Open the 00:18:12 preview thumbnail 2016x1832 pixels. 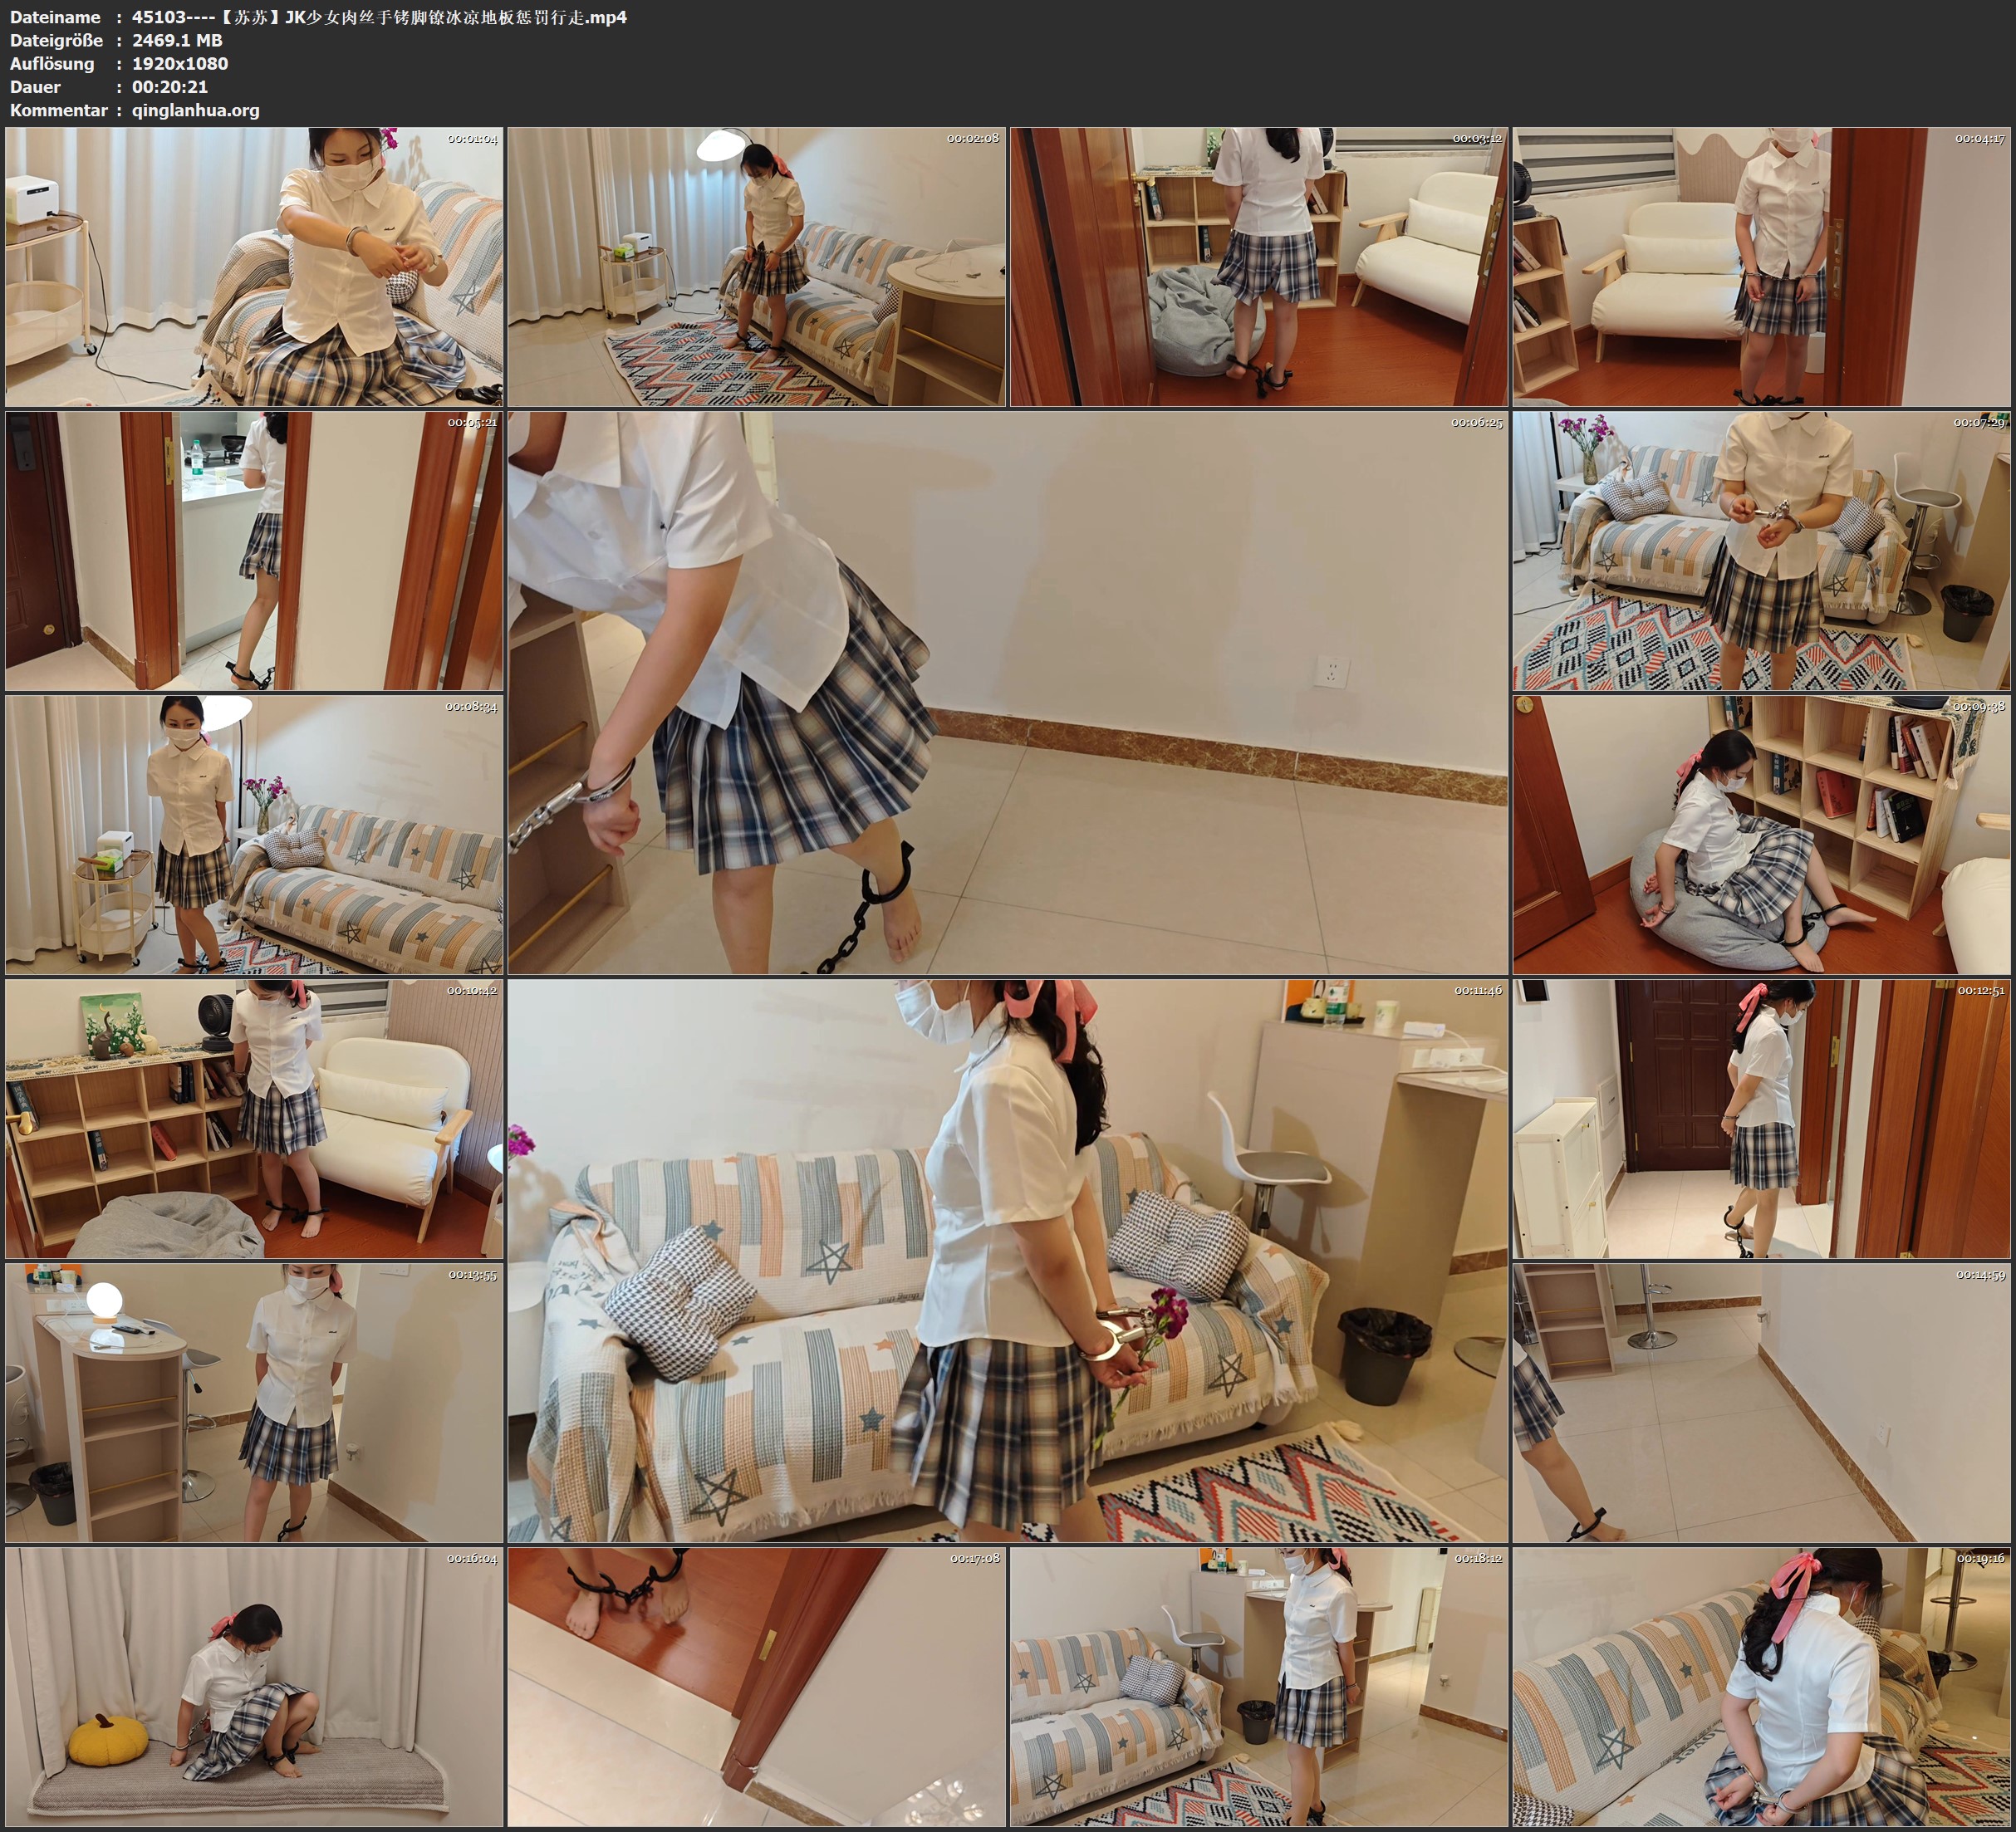click(1259, 1687)
